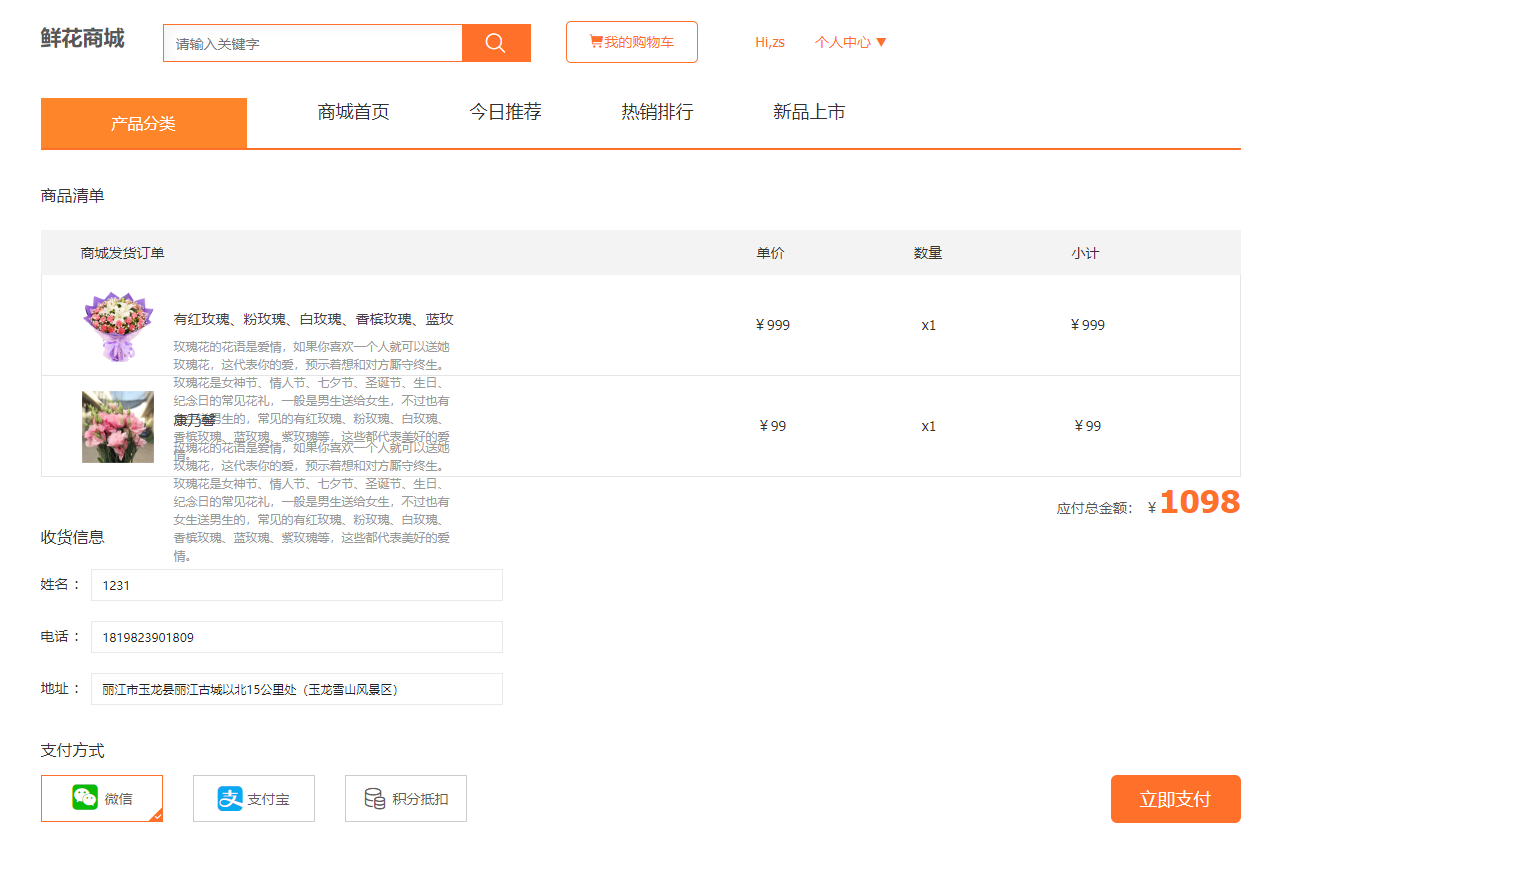Click the Alipay blue logo icon
The height and width of the screenshot is (886, 1518).
(230, 798)
